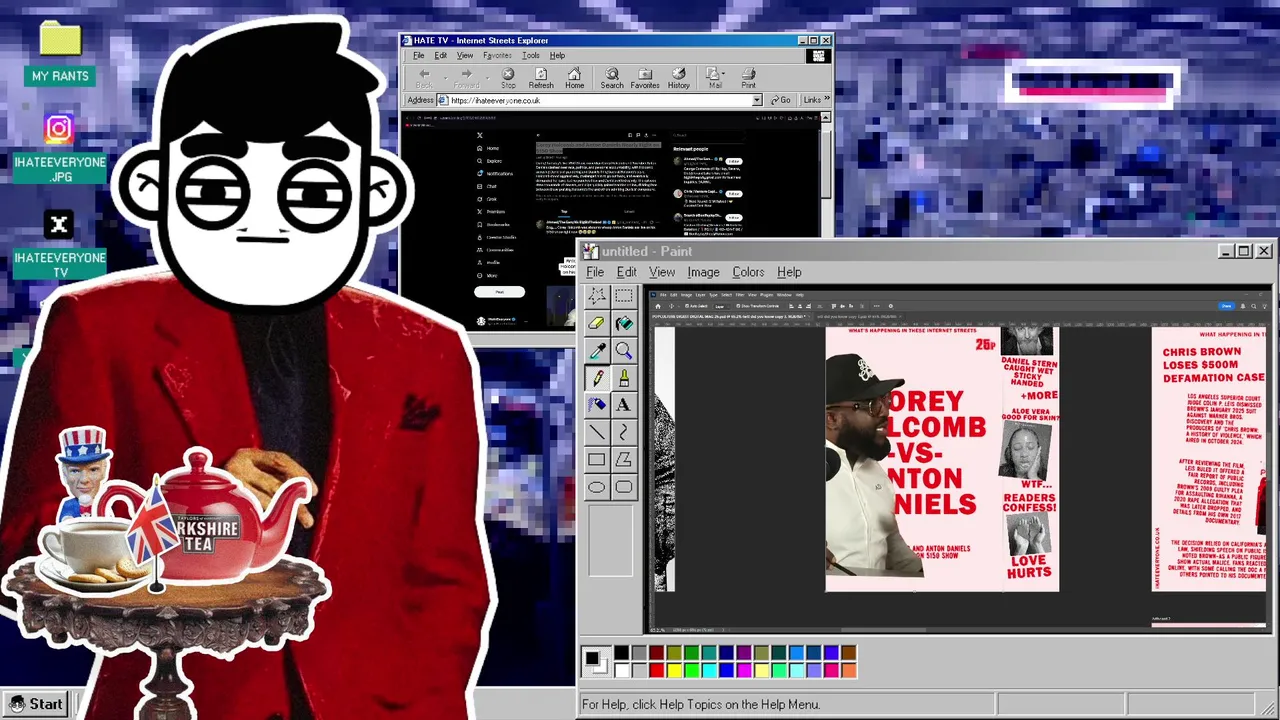
Task: Select the yellow color swatch in palette
Action: click(x=674, y=669)
